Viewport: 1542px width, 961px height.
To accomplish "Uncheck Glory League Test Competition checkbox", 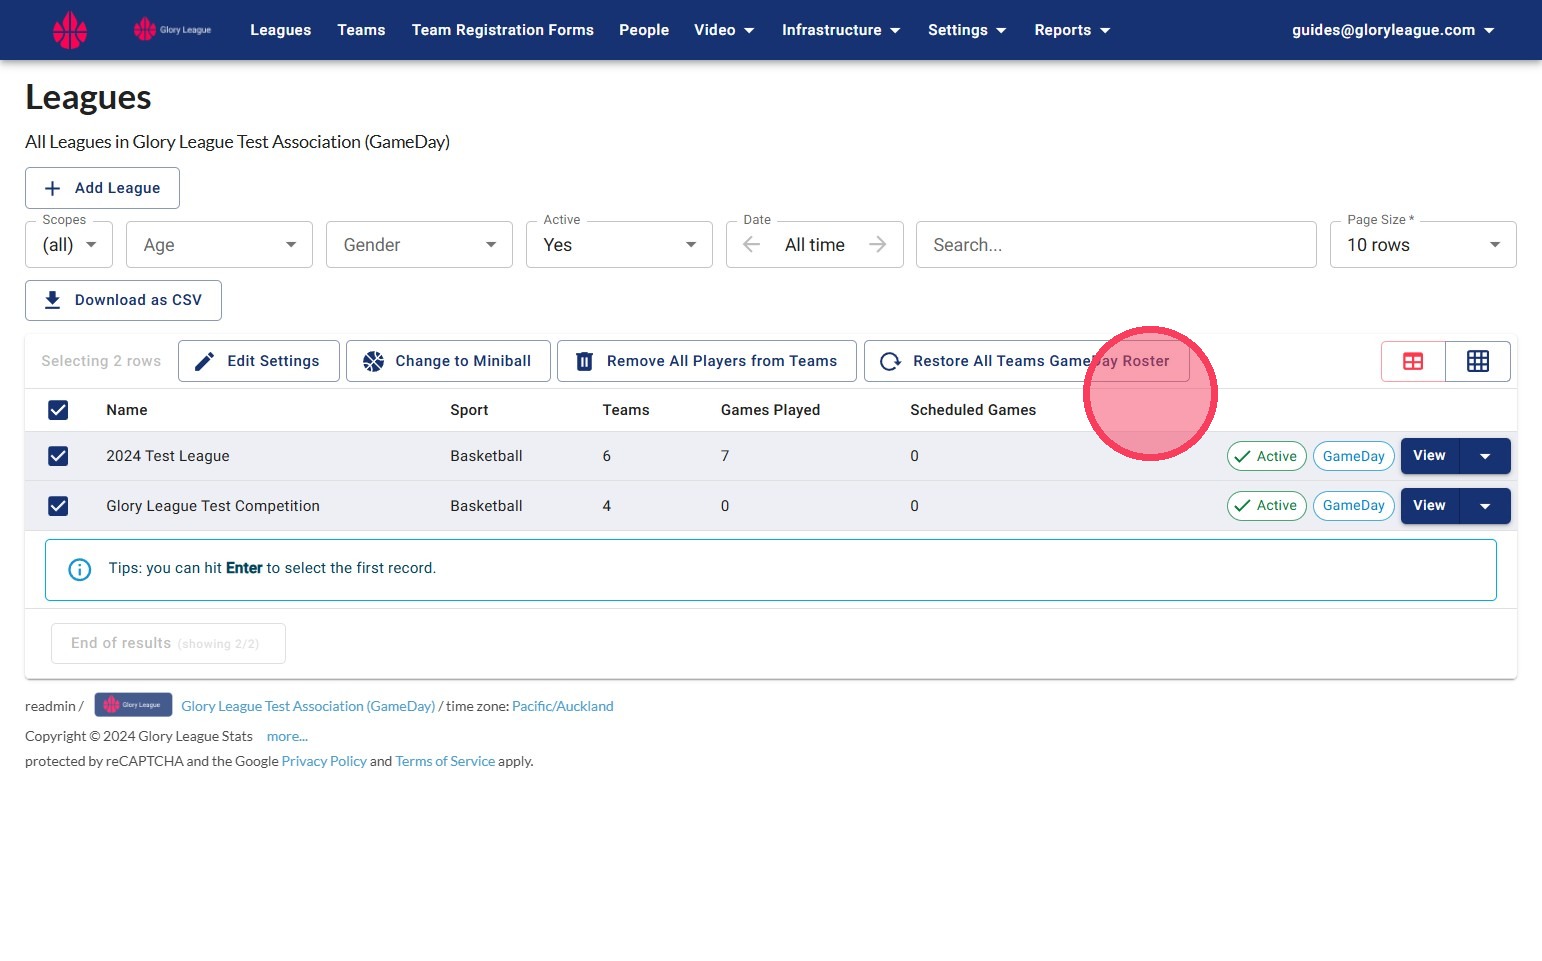I will (x=58, y=506).
